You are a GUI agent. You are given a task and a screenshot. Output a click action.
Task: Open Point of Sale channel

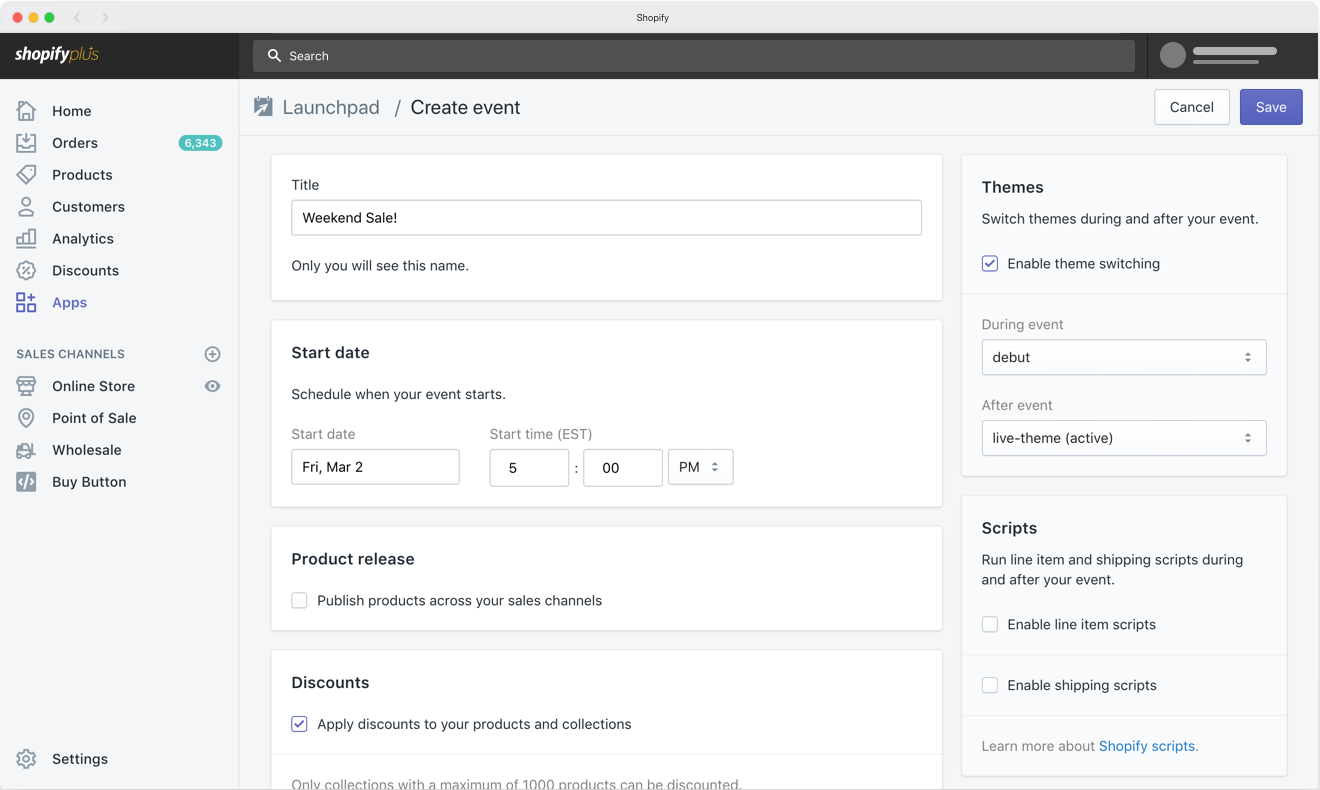coord(94,418)
